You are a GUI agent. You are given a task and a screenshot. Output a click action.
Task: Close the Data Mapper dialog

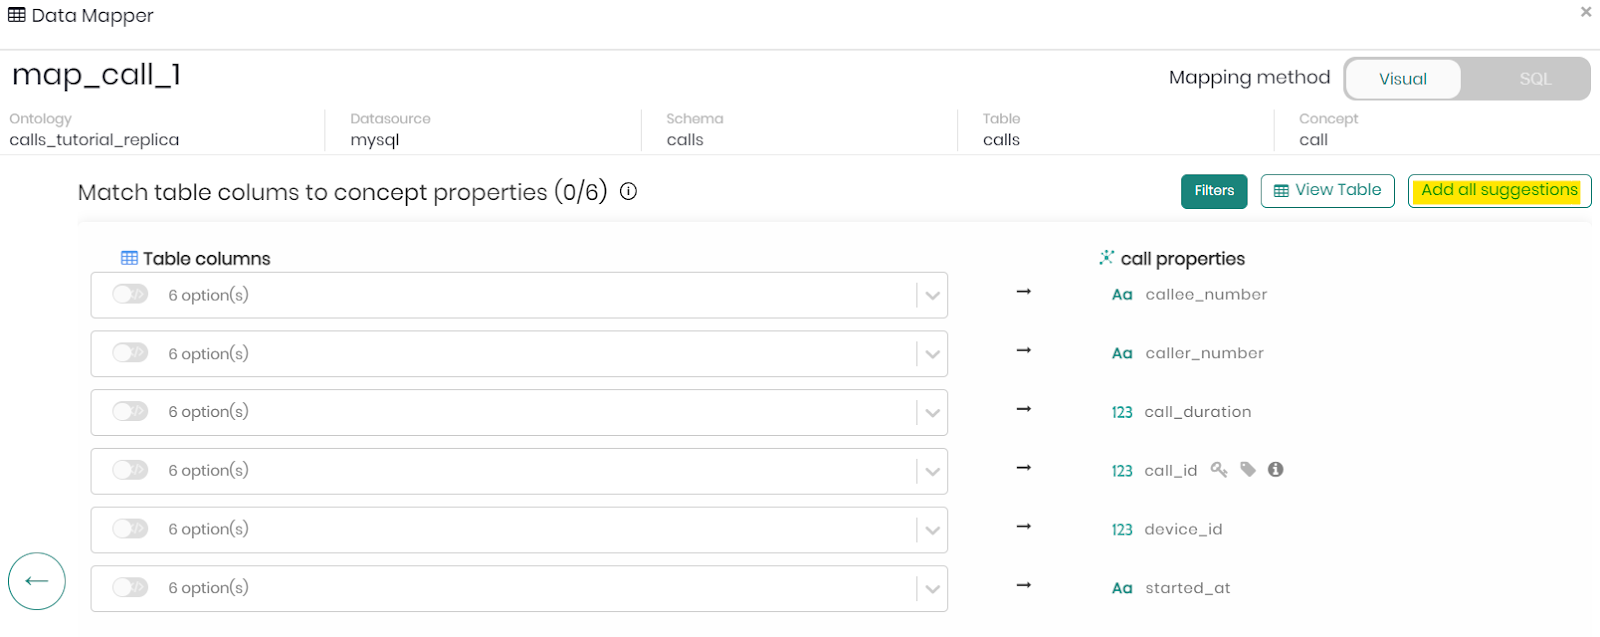(1585, 12)
